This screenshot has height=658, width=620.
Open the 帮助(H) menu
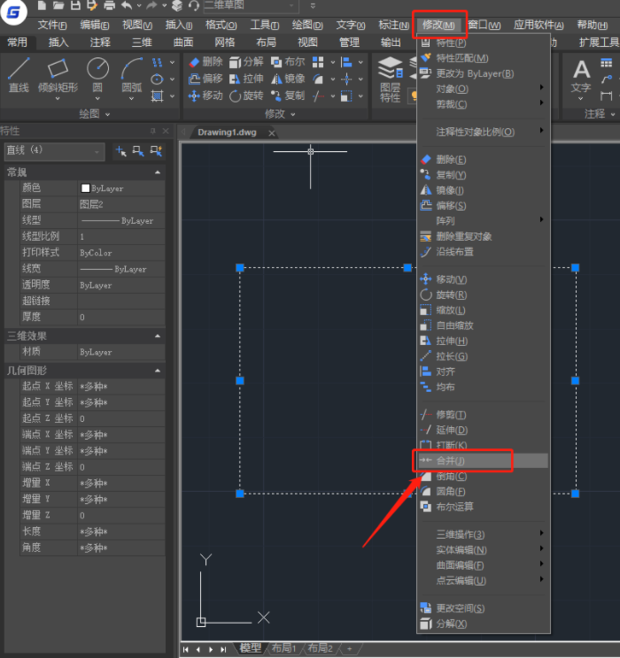point(592,25)
